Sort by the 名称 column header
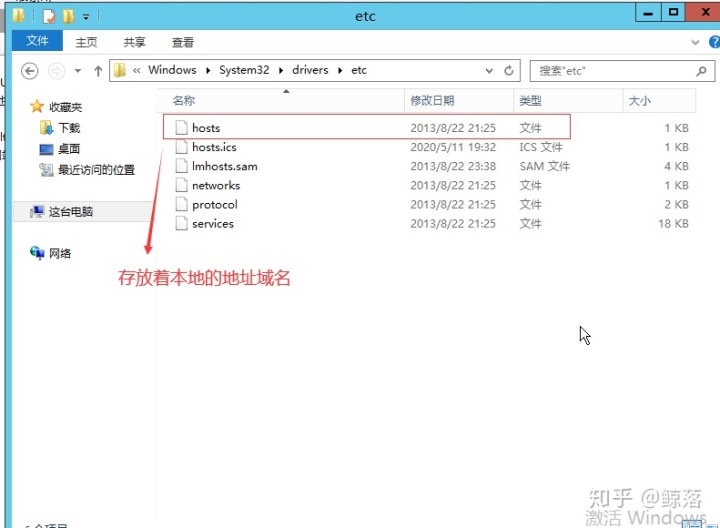 pos(184,101)
